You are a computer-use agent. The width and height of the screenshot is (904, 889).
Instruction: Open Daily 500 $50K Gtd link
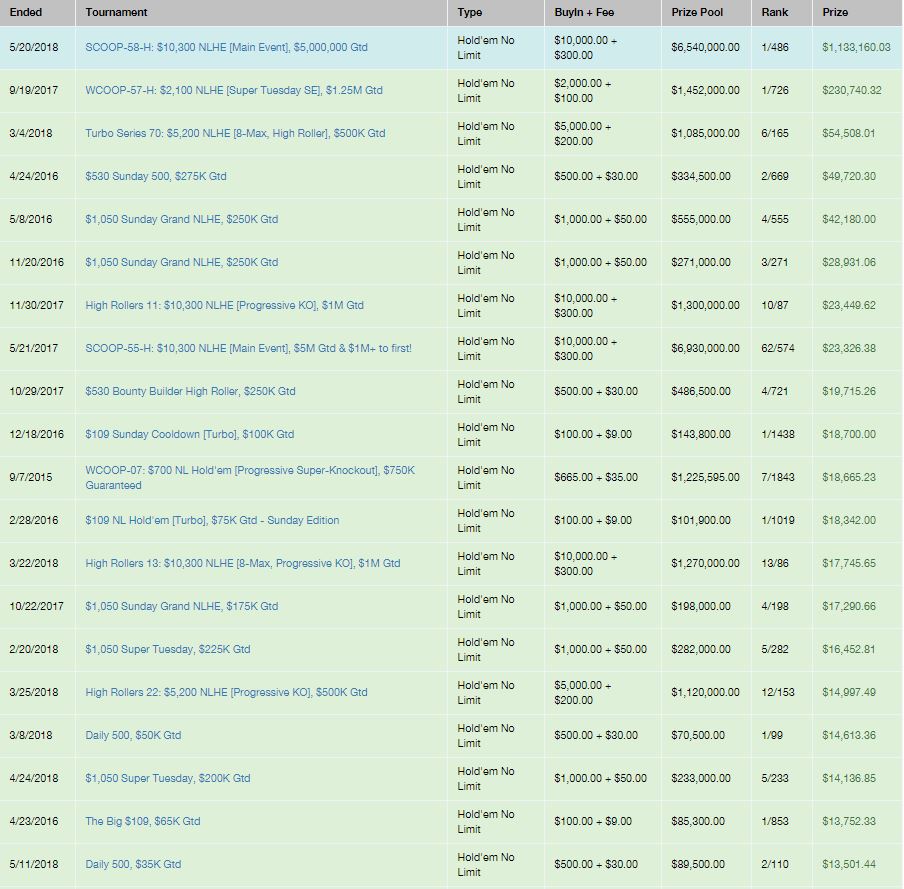pos(133,735)
